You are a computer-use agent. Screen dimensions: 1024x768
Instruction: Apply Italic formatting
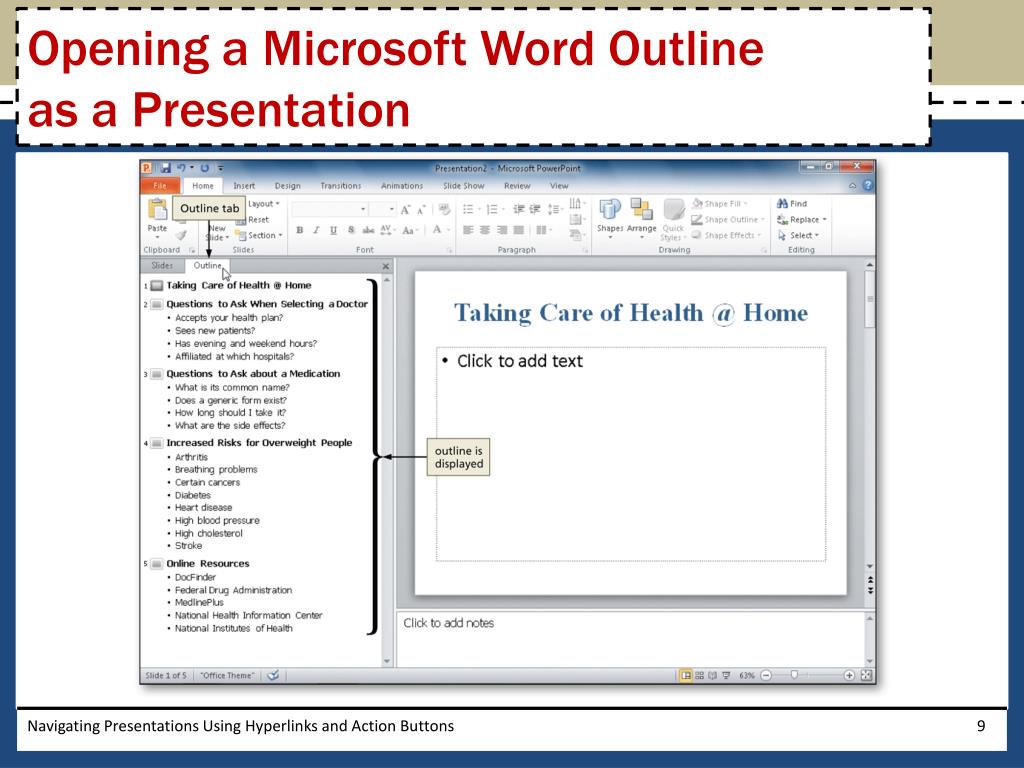click(316, 230)
